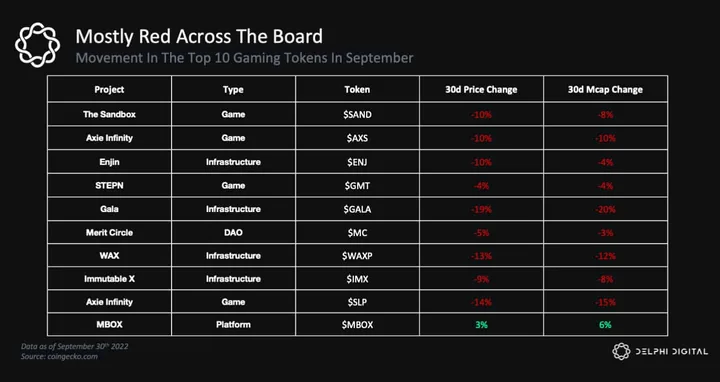720x382 pixels.
Task: Click the $GMT token cell
Action: (x=357, y=186)
